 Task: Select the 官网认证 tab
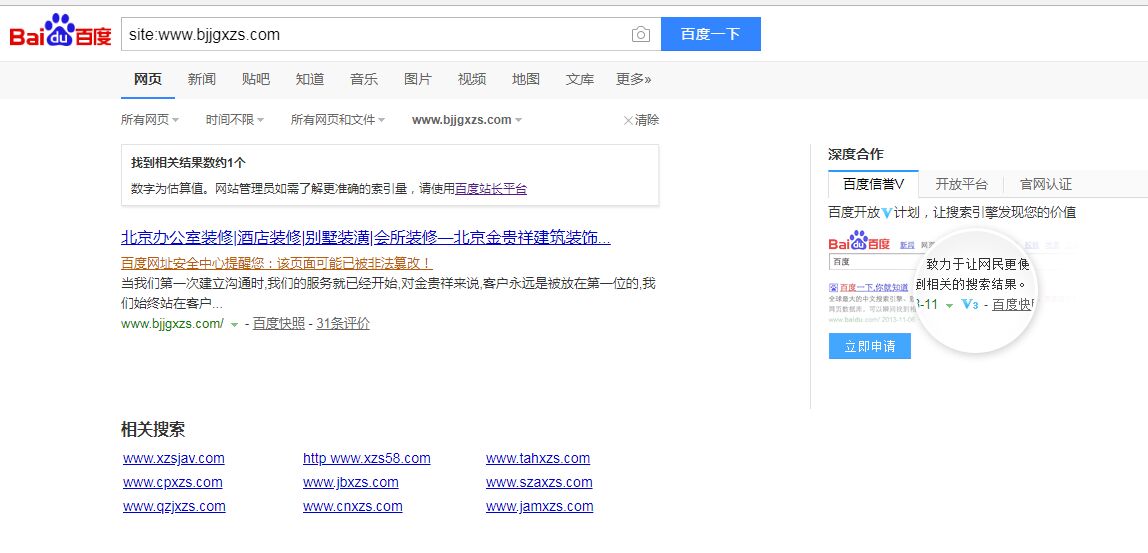click(x=1045, y=184)
